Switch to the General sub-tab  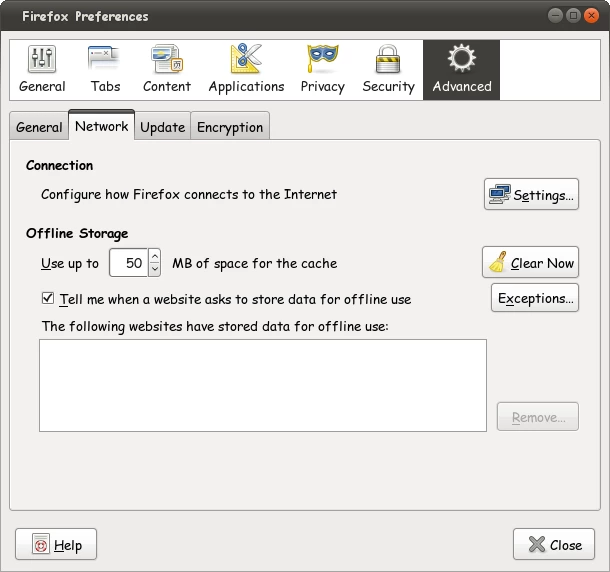(x=39, y=127)
